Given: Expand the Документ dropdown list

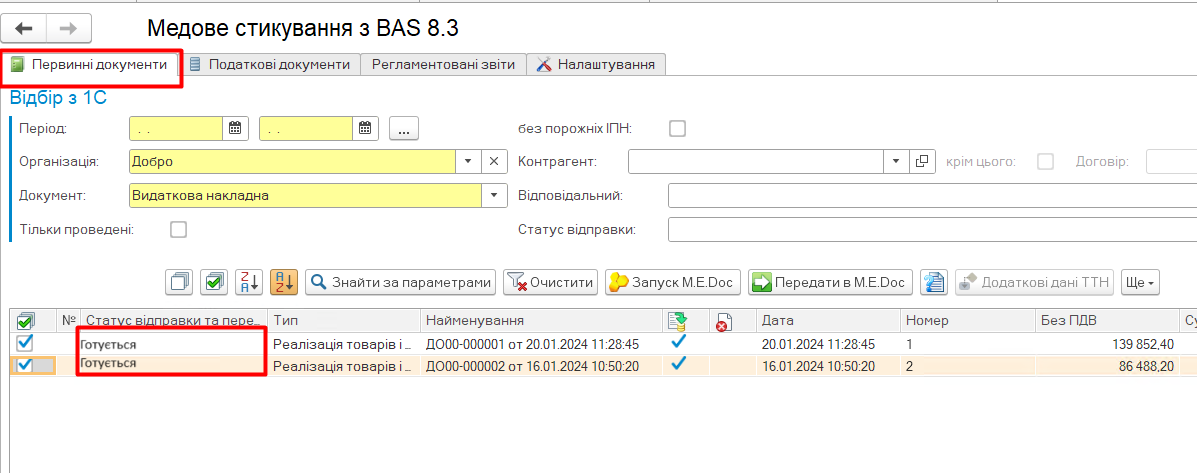Looking at the screenshot, I should (x=494, y=195).
